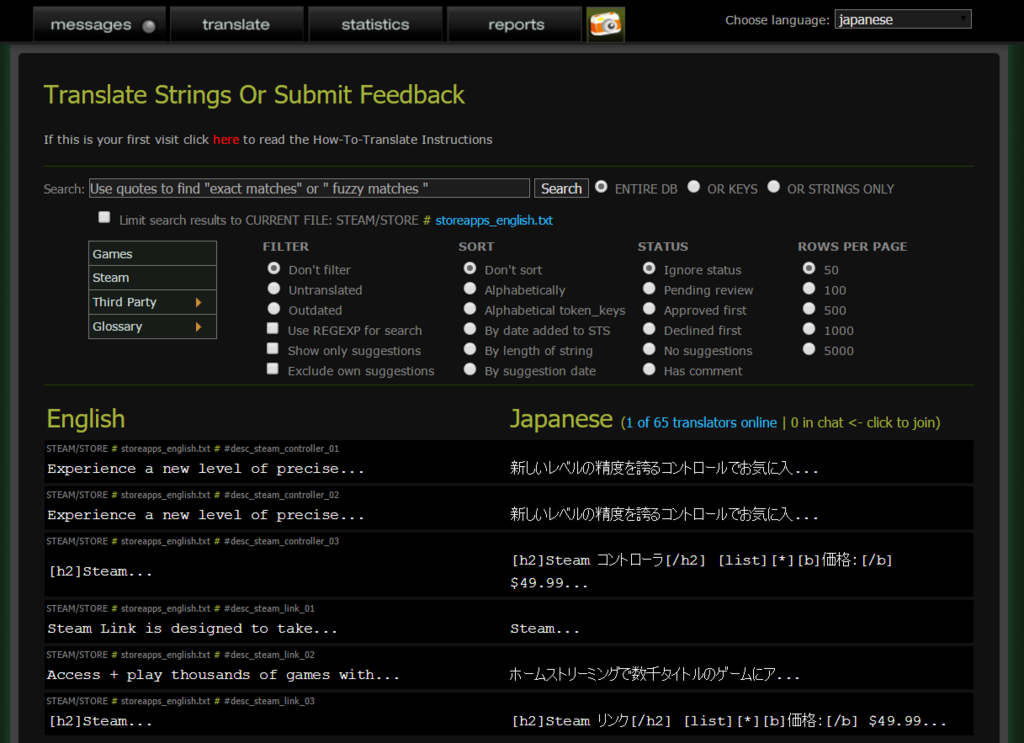Image resolution: width=1024 pixels, height=743 pixels.
Task: Open 'Steam Link is designed to take...' string
Action: pos(192,629)
